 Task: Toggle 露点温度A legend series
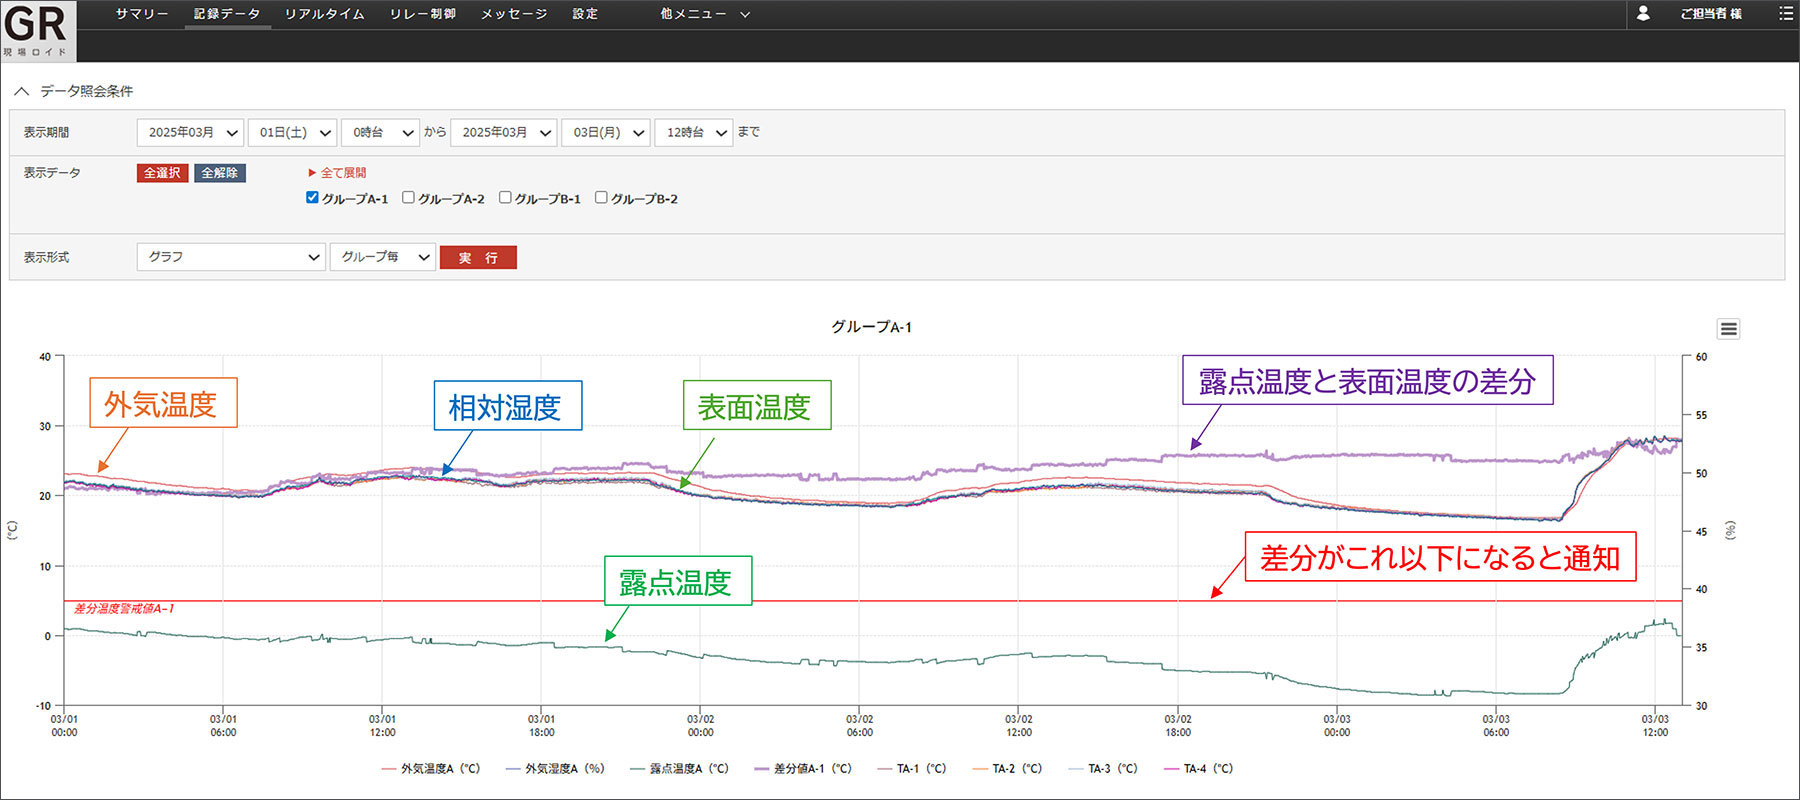tap(679, 769)
